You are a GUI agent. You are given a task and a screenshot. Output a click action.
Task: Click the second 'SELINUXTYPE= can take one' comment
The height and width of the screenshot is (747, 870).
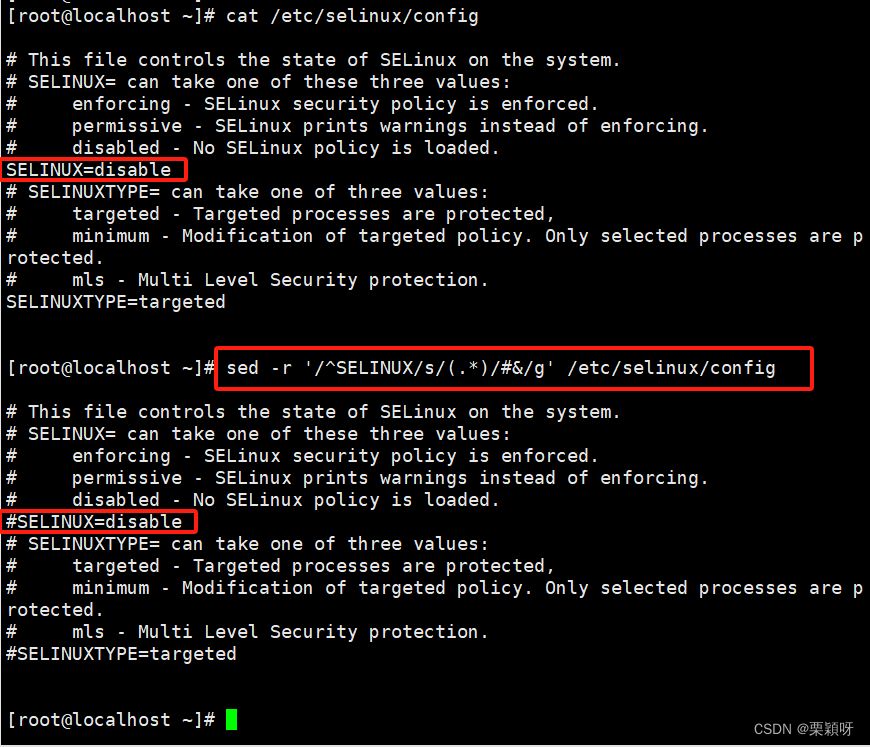coord(247,544)
